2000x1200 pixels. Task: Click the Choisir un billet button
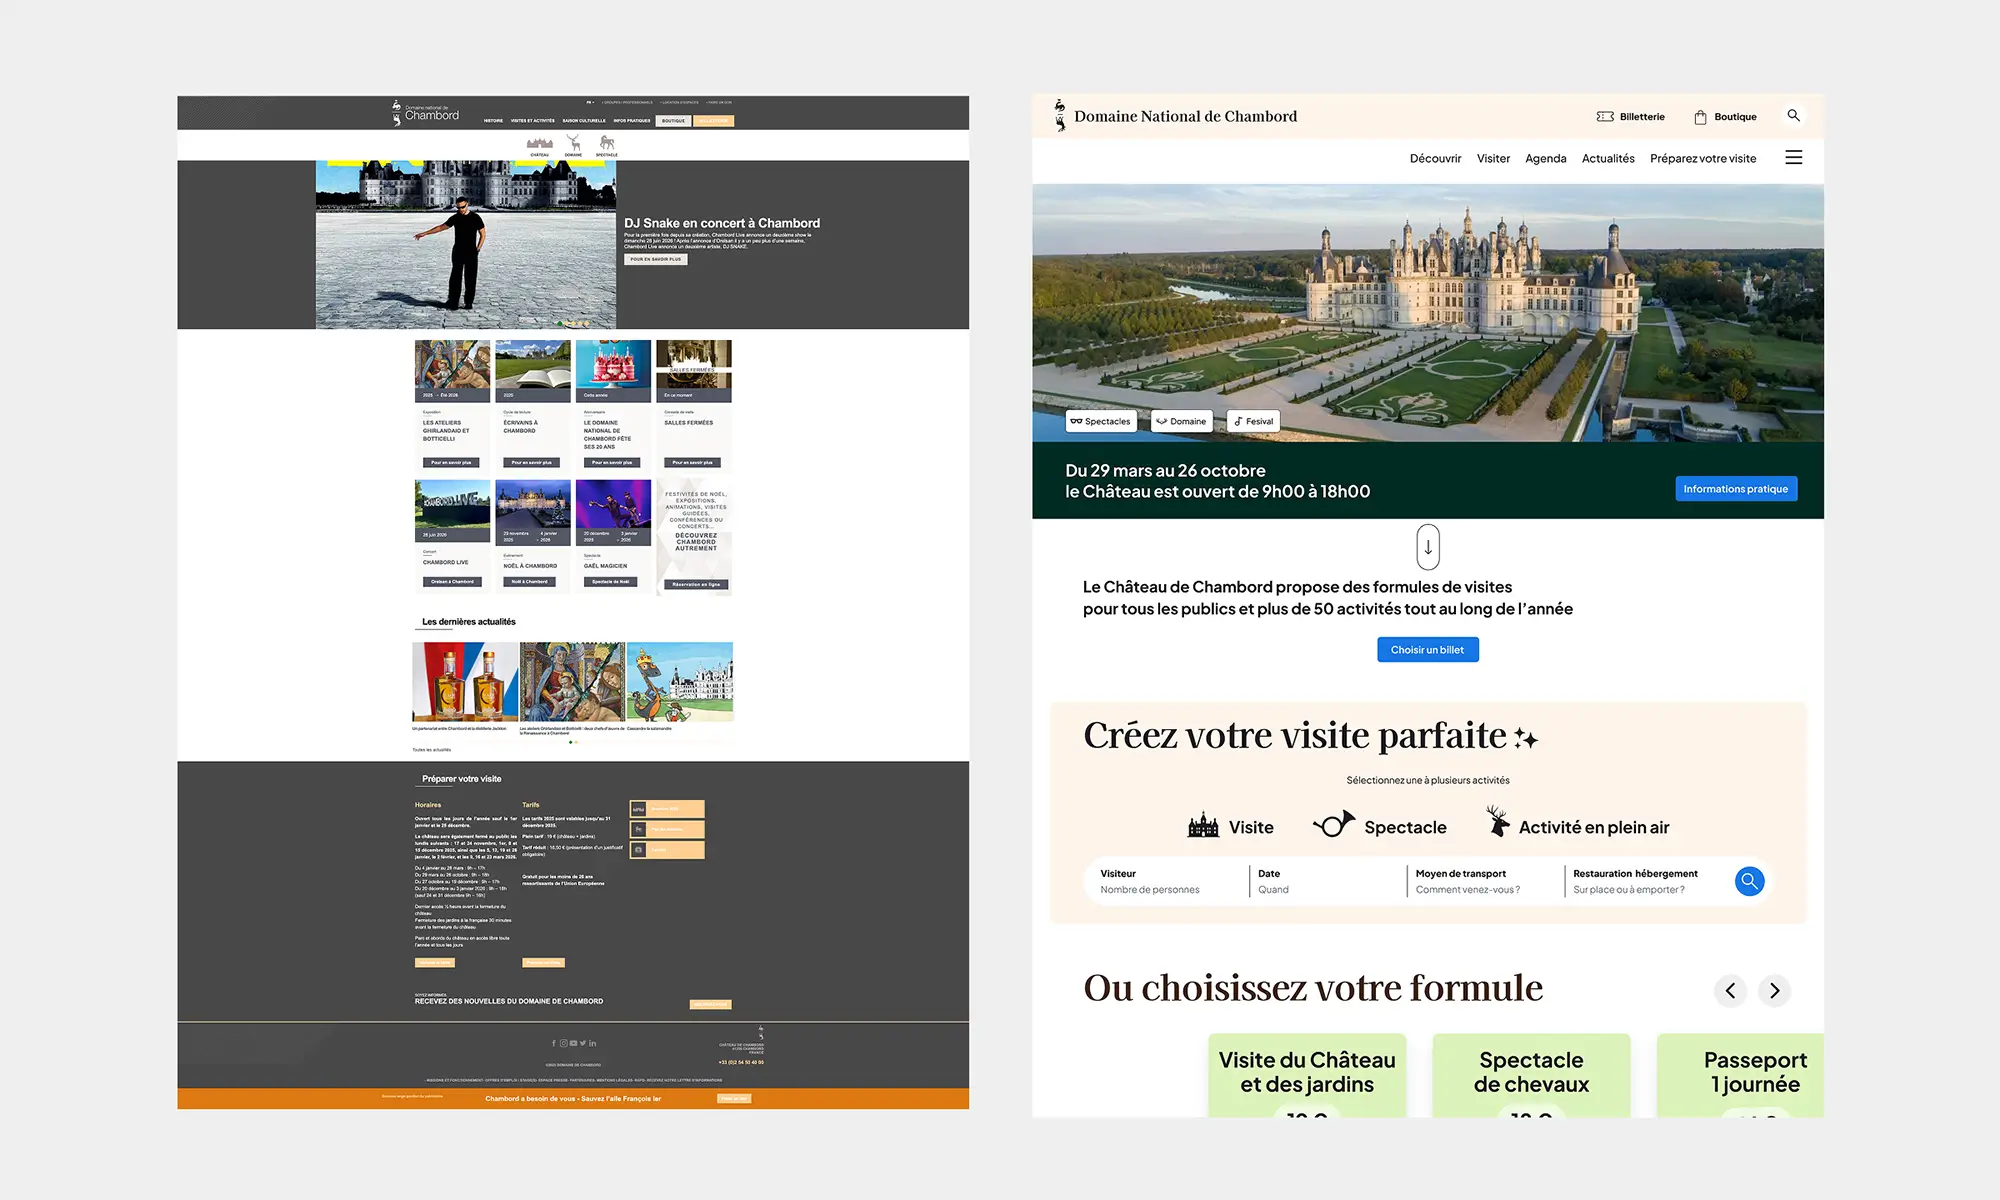click(x=1428, y=649)
